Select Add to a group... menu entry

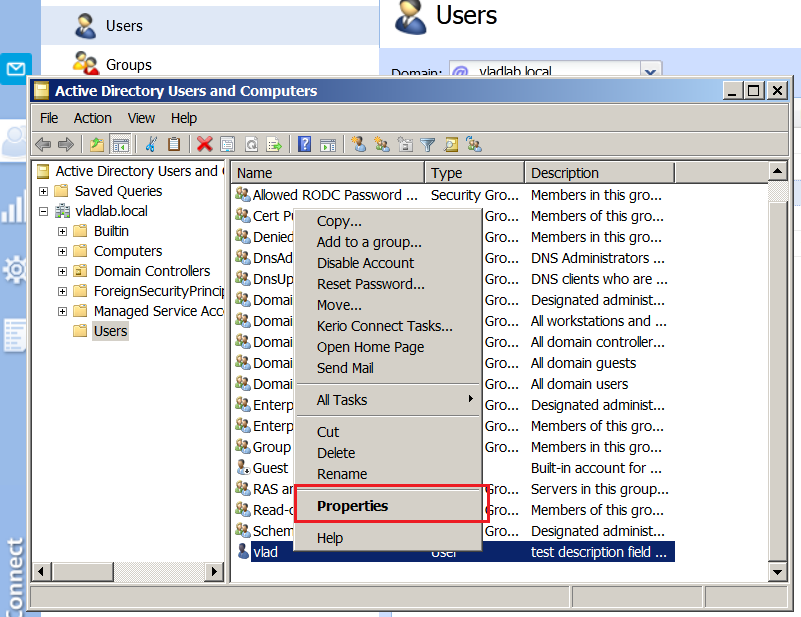point(388,242)
